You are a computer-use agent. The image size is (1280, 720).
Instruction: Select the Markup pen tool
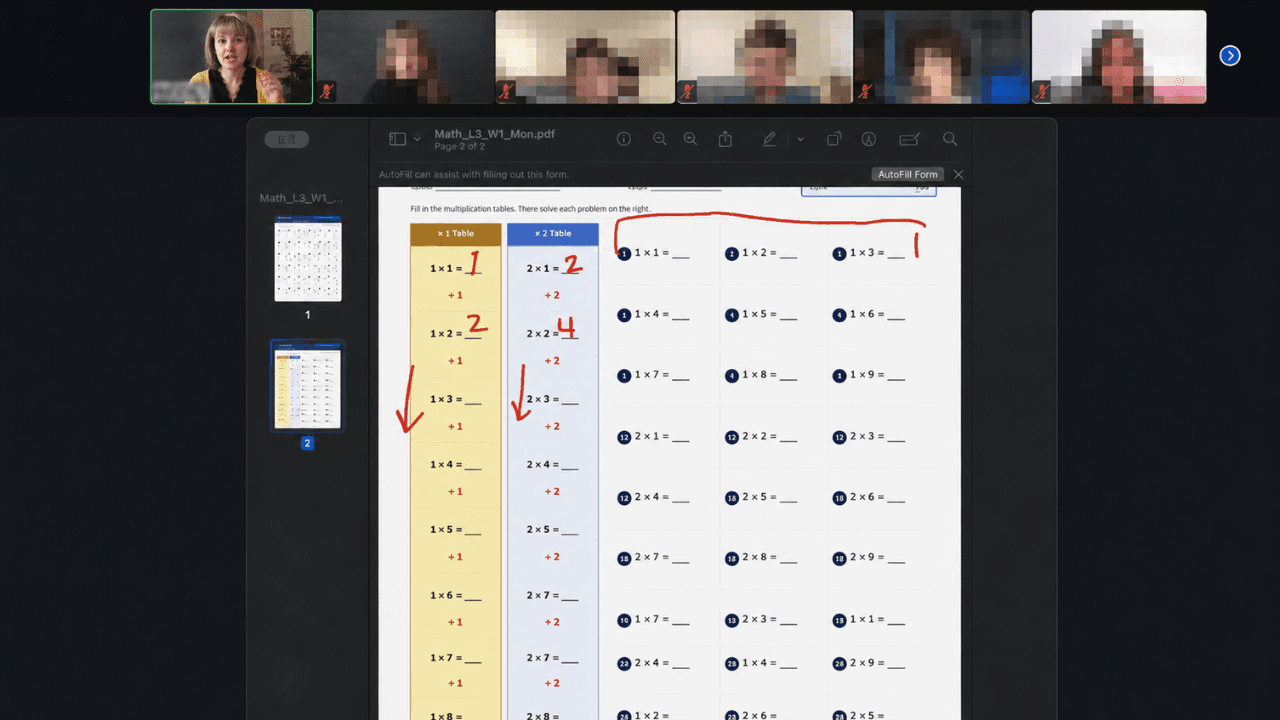[769, 139]
